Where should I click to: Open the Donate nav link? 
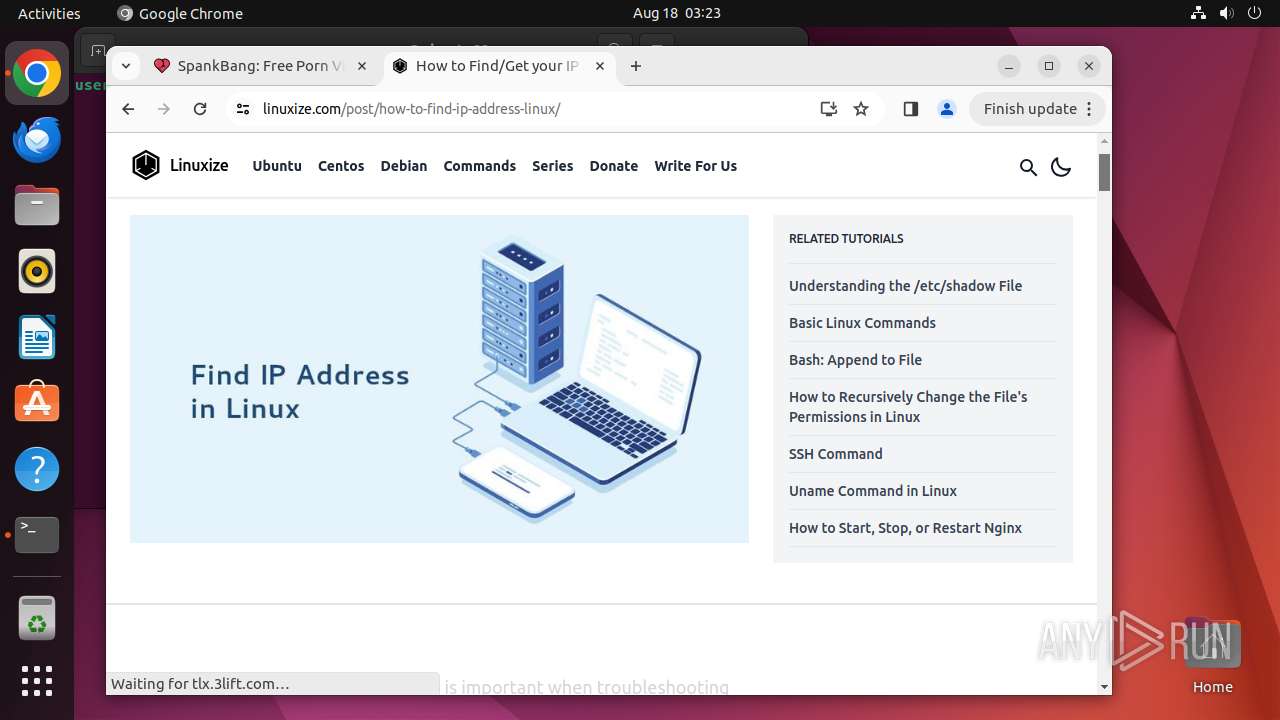click(x=614, y=166)
